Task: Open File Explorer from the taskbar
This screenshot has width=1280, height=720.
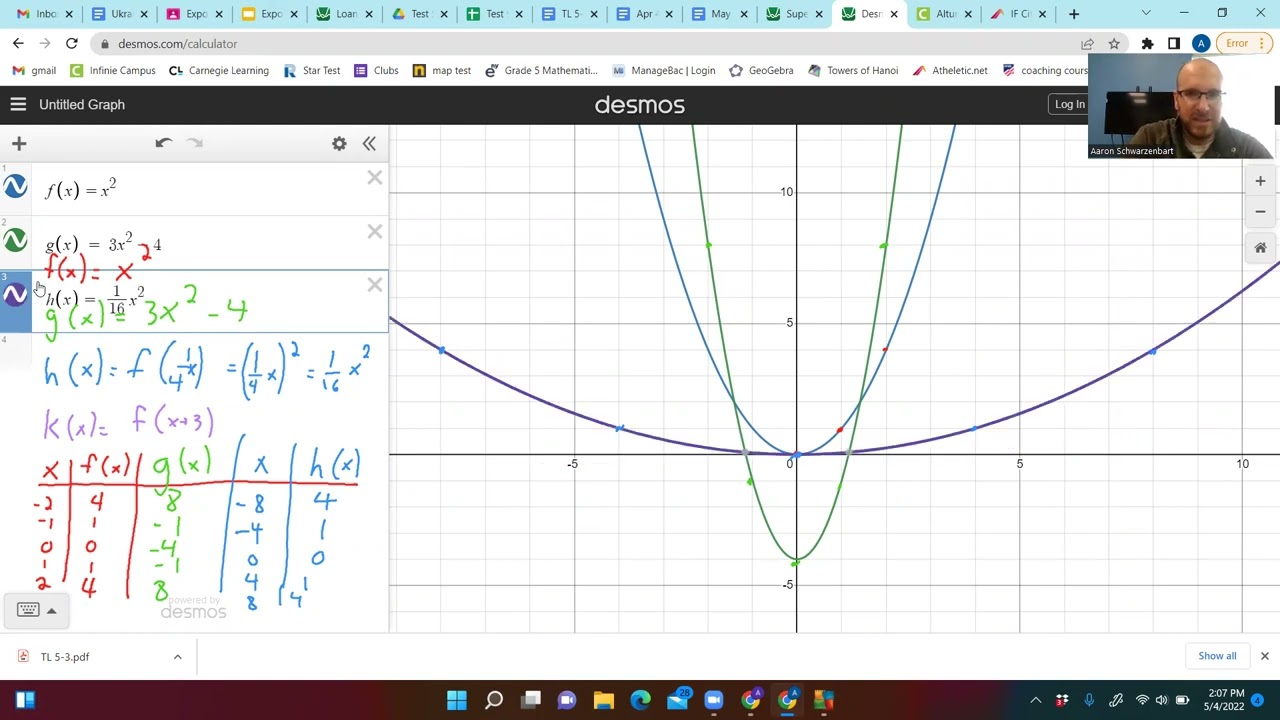Action: 603,700
